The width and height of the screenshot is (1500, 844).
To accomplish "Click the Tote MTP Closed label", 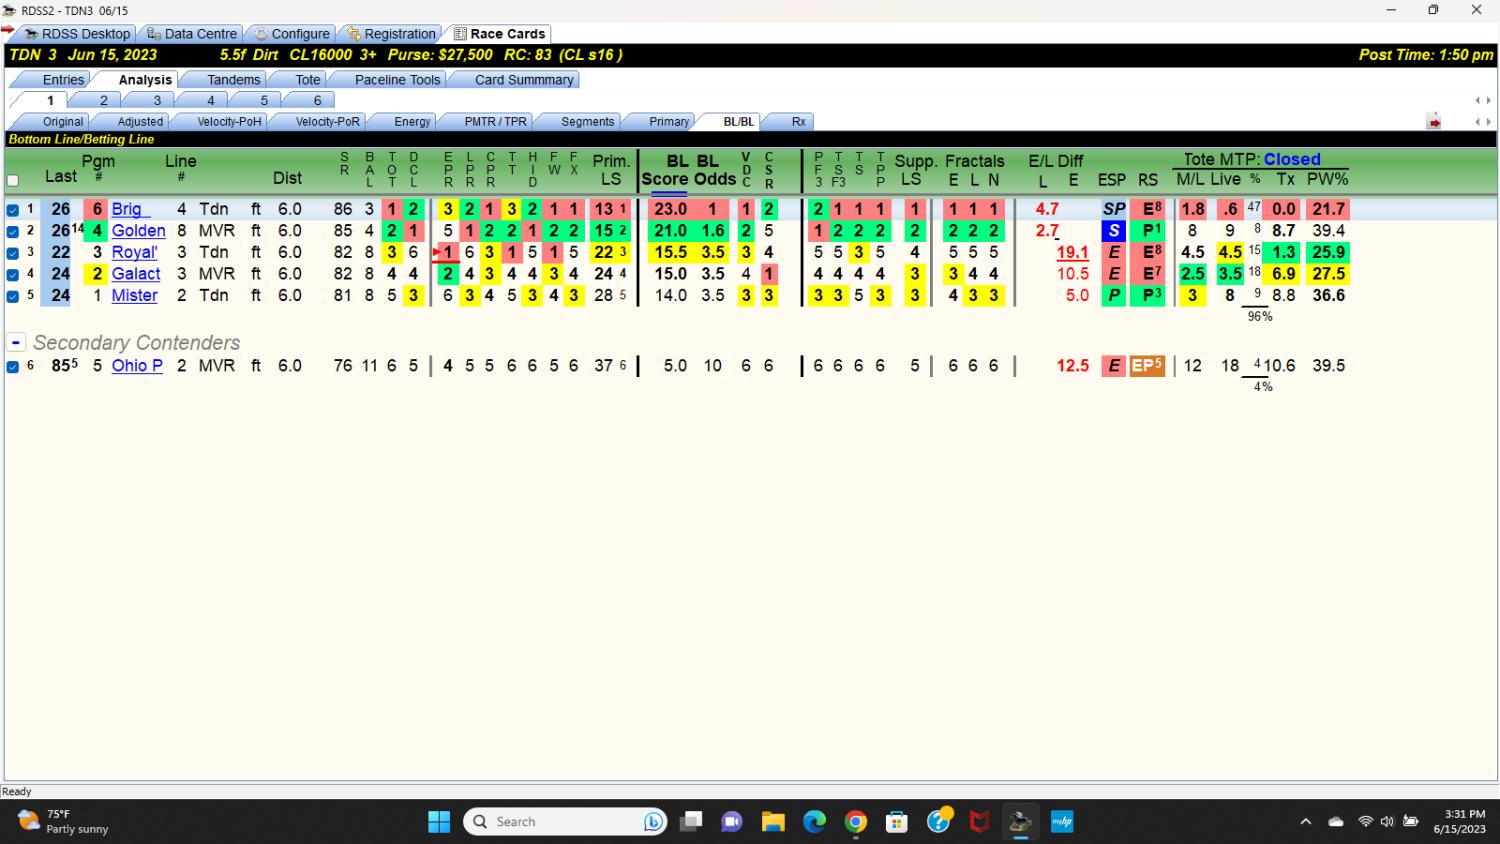I will (x=1251, y=159).
